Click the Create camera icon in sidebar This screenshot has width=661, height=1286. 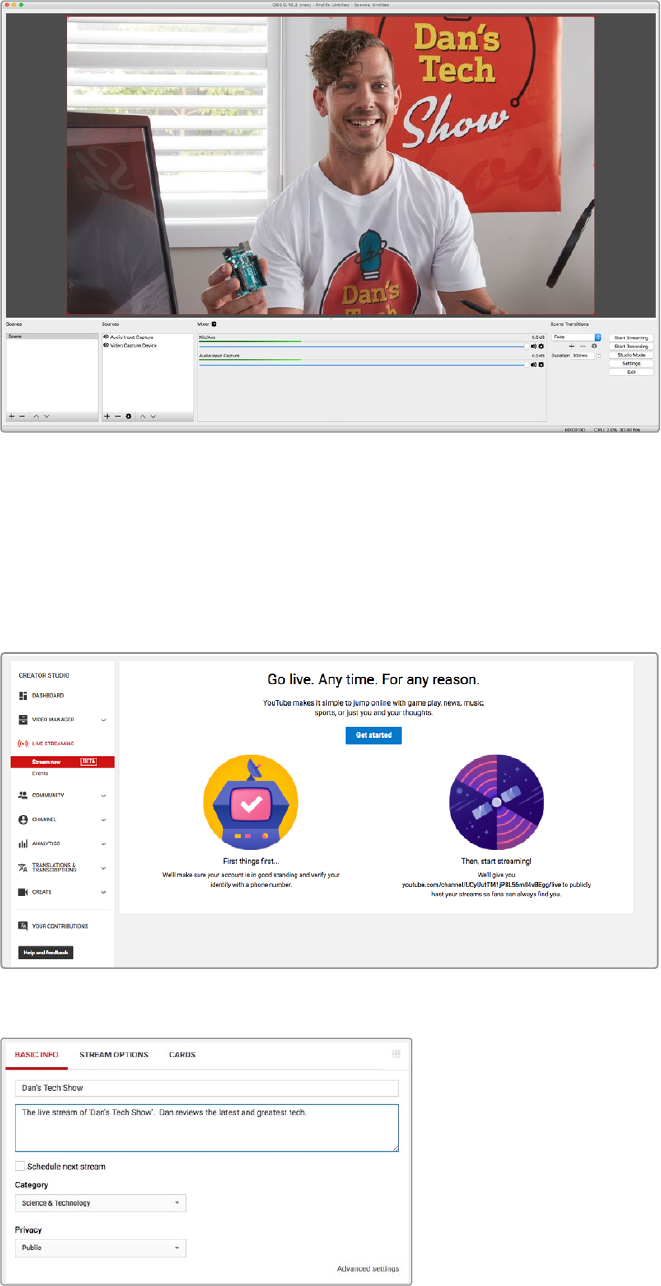tap(22, 891)
